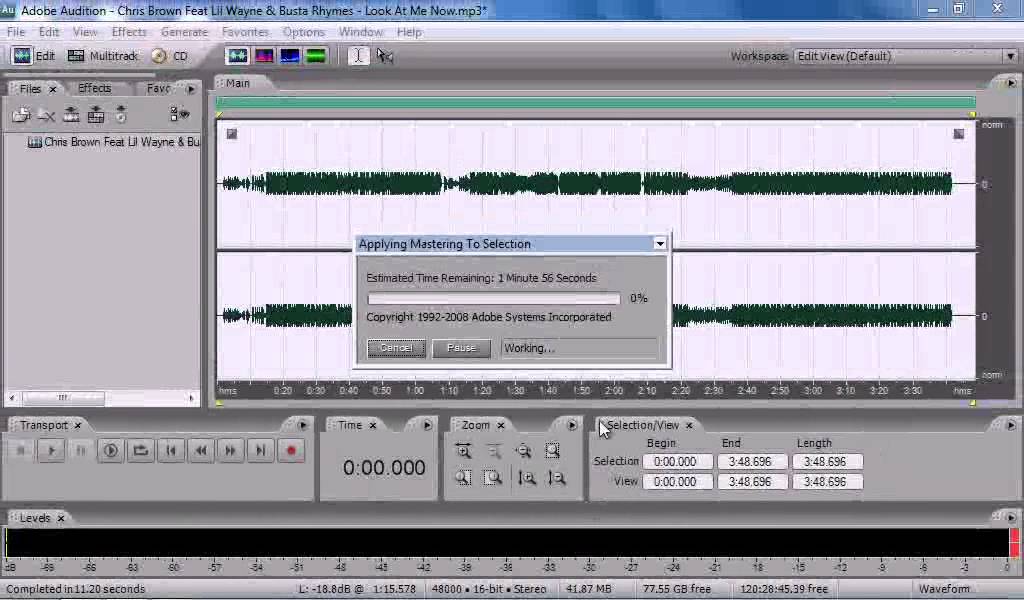Select Chris Brown file in Files list
1024x600 pixels.
tap(114, 142)
